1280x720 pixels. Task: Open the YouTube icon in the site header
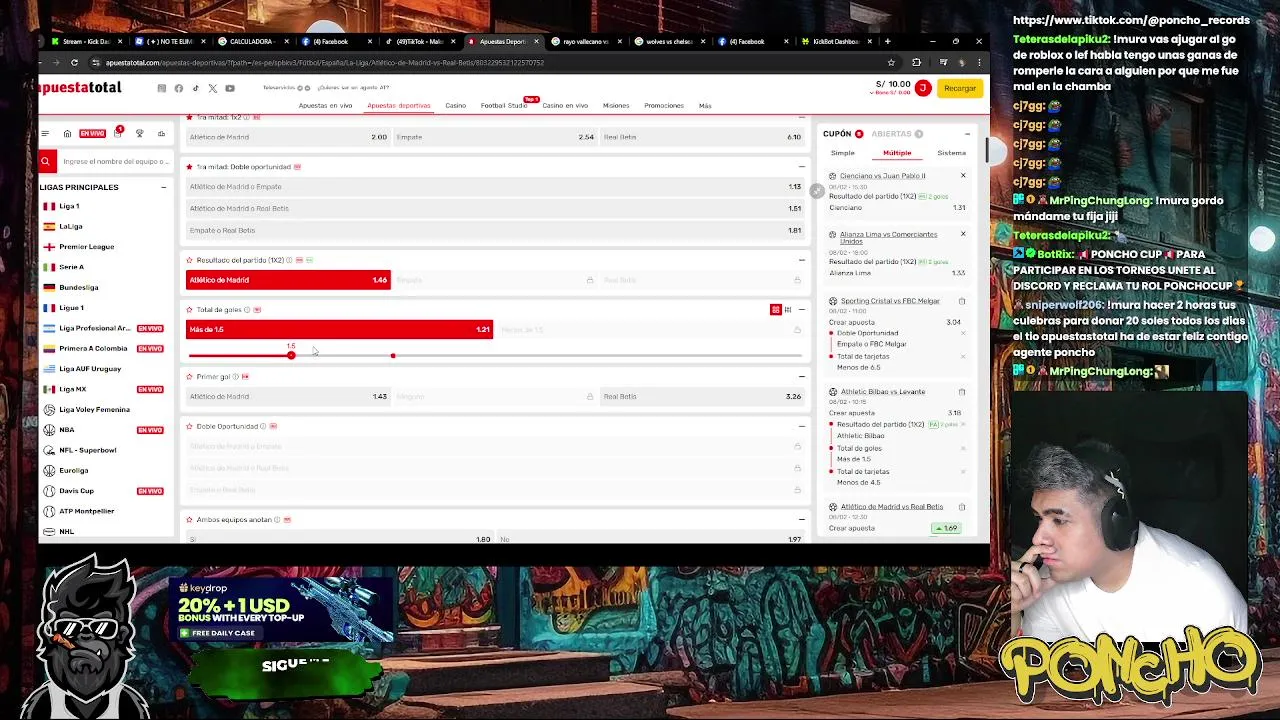tap(230, 88)
